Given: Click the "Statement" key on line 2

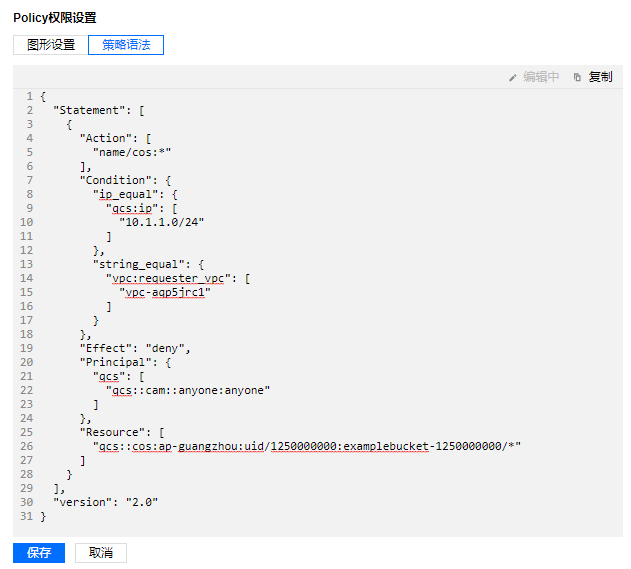Looking at the screenshot, I should tap(89, 110).
